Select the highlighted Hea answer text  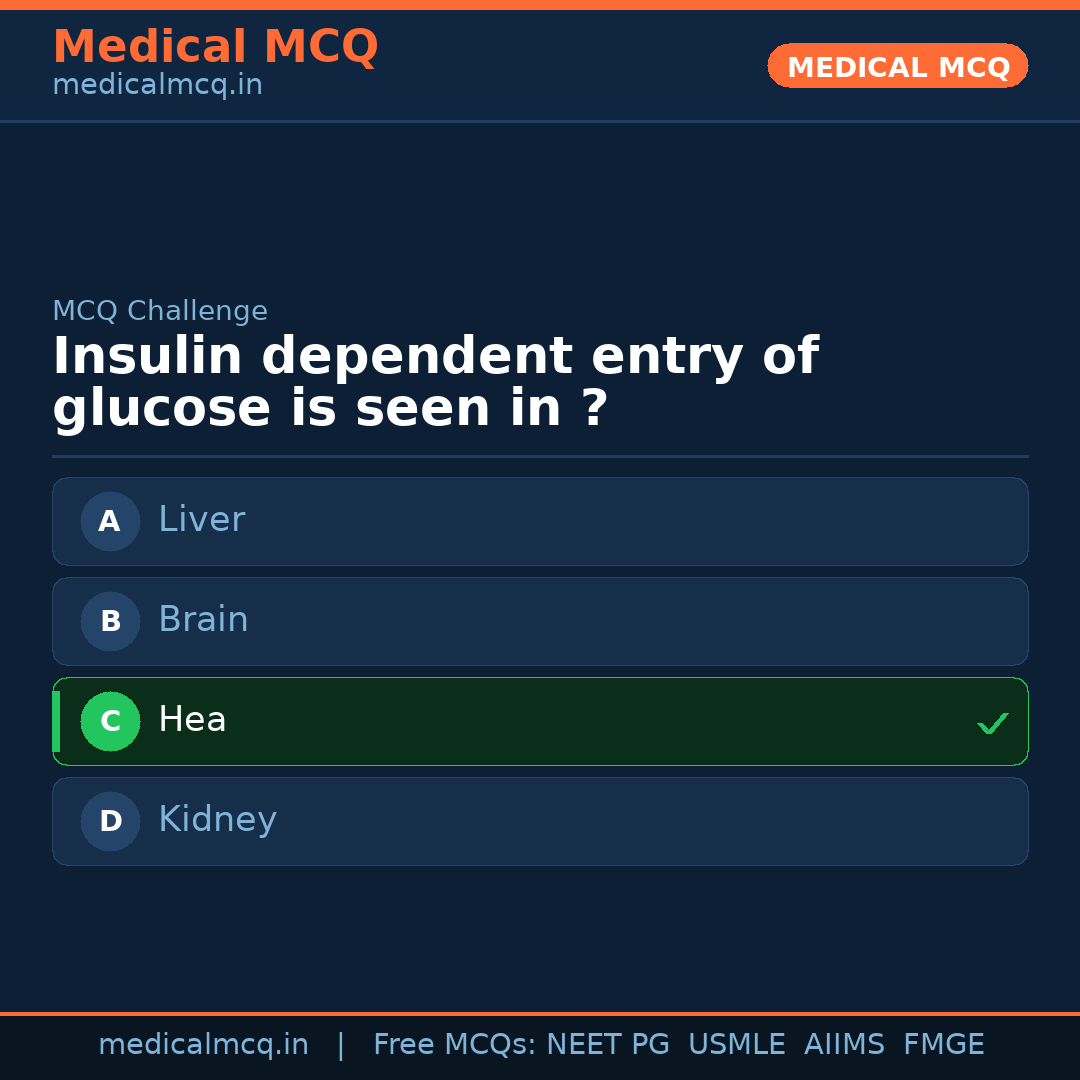(192, 720)
